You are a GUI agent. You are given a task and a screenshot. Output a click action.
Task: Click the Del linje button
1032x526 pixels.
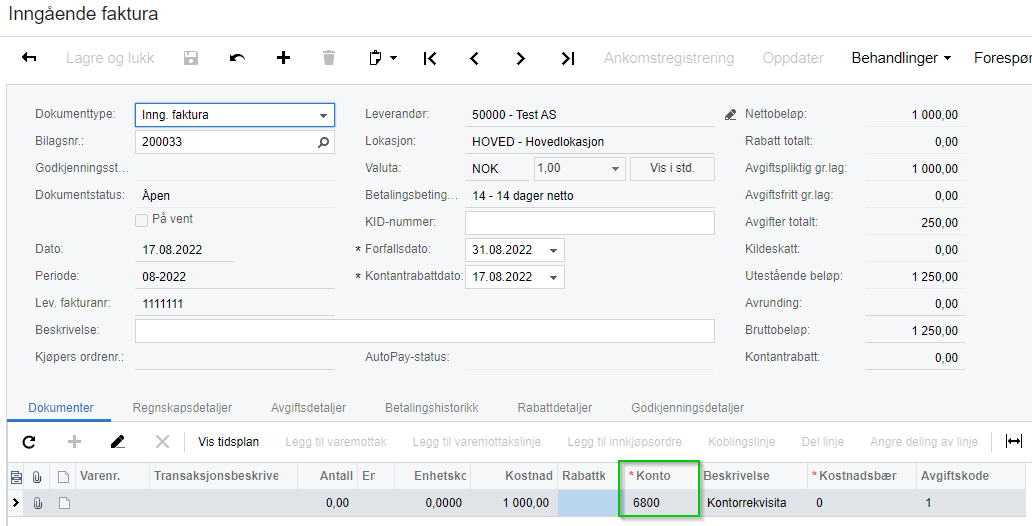coord(823,442)
